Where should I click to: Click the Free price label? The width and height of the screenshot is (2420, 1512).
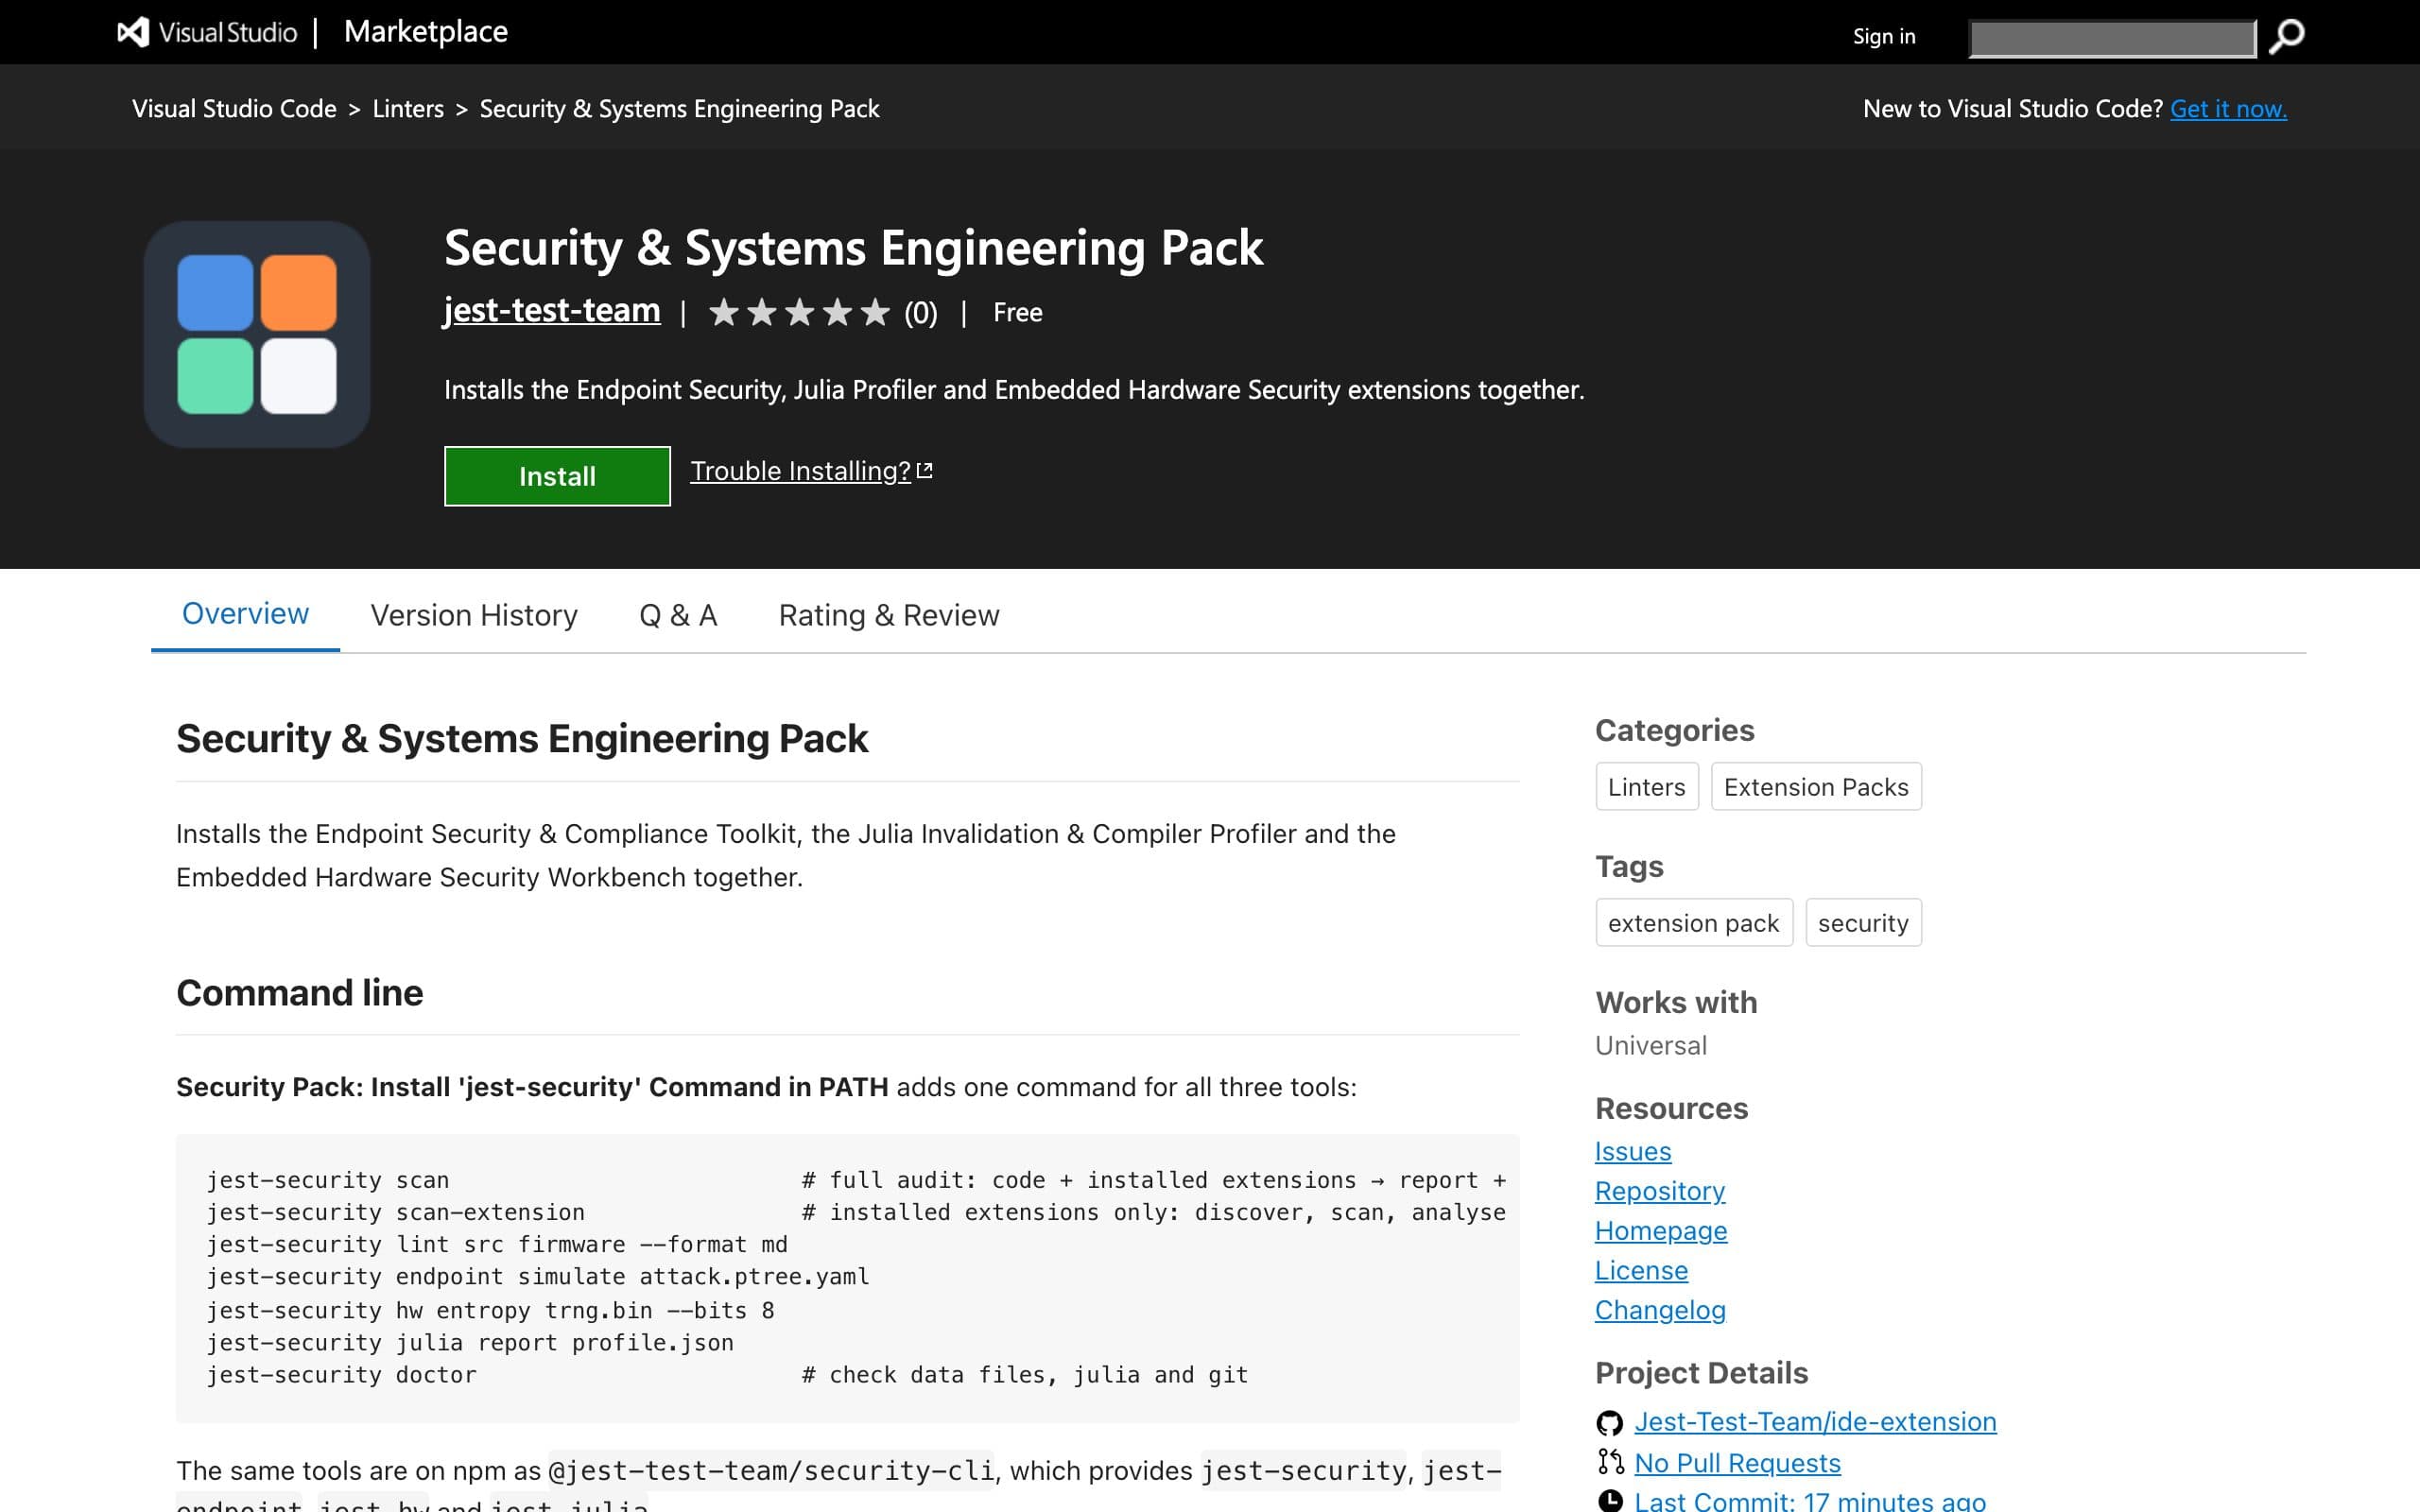point(1017,313)
